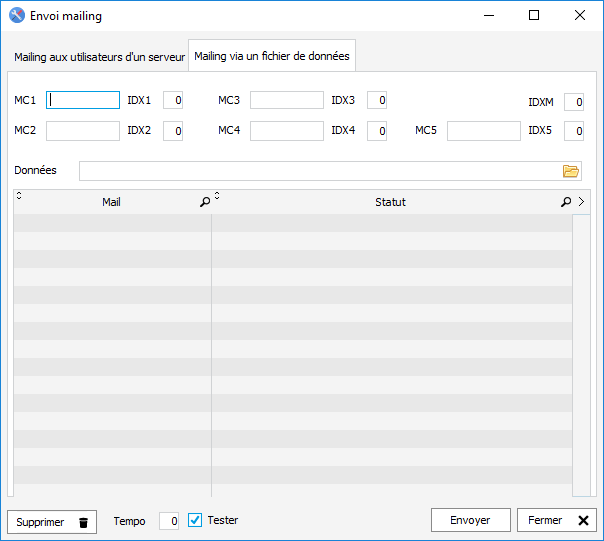Focus the MC1 text field
The width and height of the screenshot is (604, 541).
(84, 100)
